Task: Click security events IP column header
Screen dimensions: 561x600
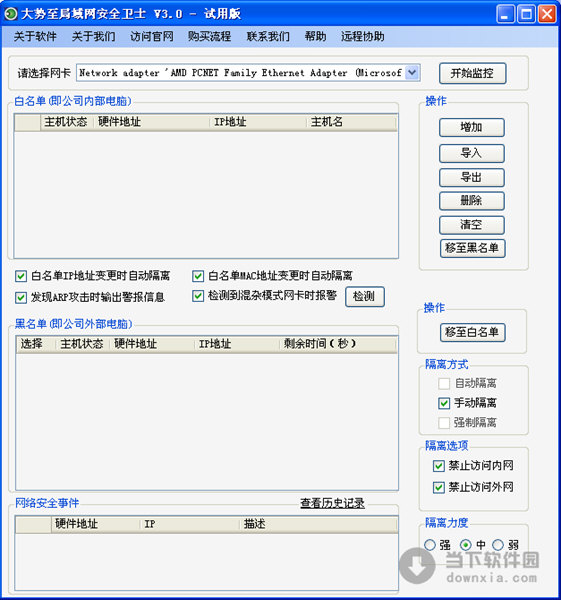Action: click(189, 524)
